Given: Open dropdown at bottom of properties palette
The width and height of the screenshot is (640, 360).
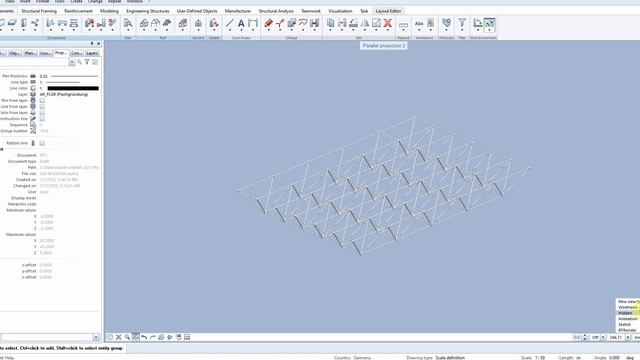Looking at the screenshot, I should [x=96, y=338].
